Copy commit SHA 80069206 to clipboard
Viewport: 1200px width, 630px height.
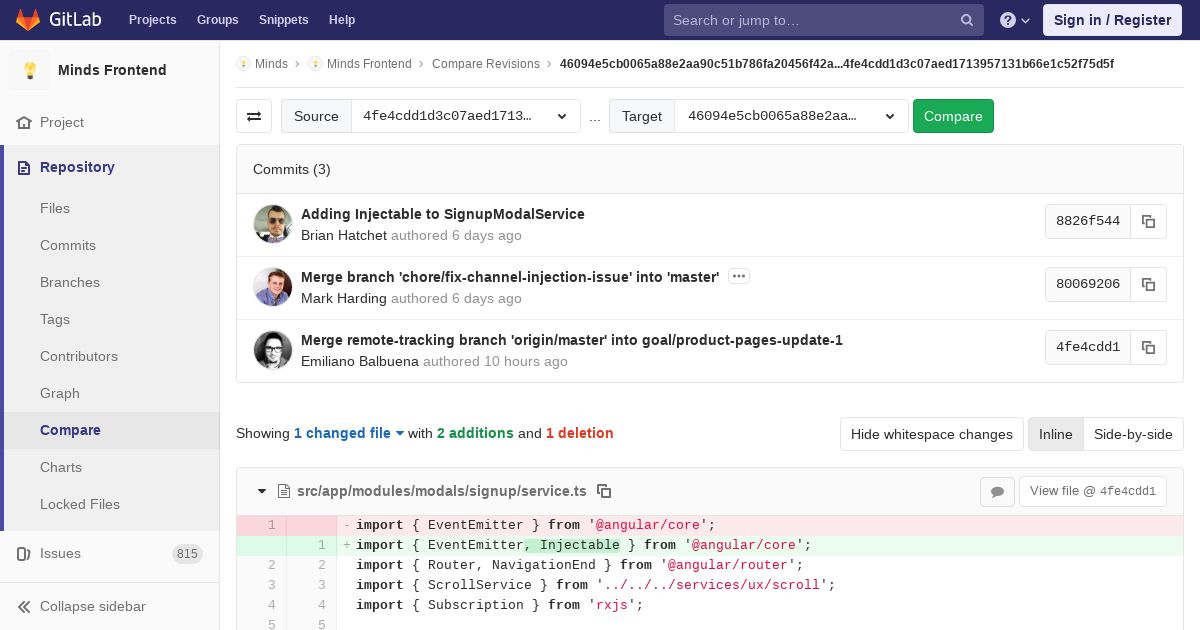pos(1148,284)
